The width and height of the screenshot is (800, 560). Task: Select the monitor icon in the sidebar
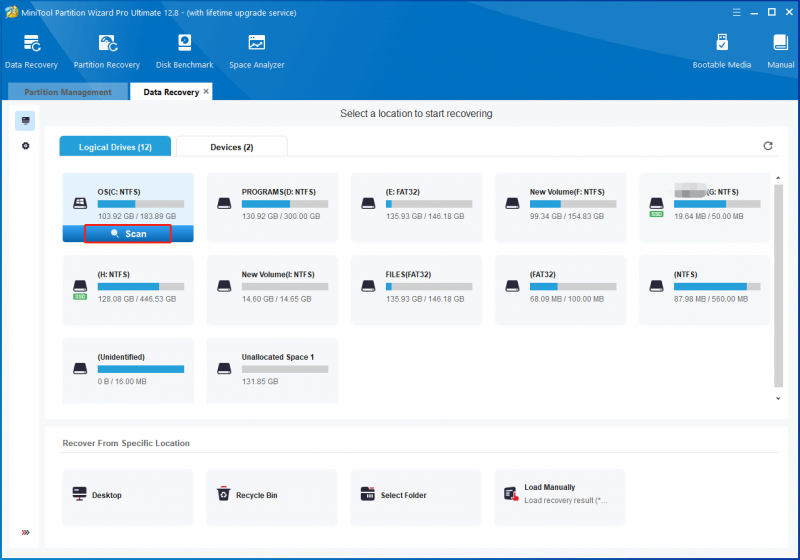(26, 121)
